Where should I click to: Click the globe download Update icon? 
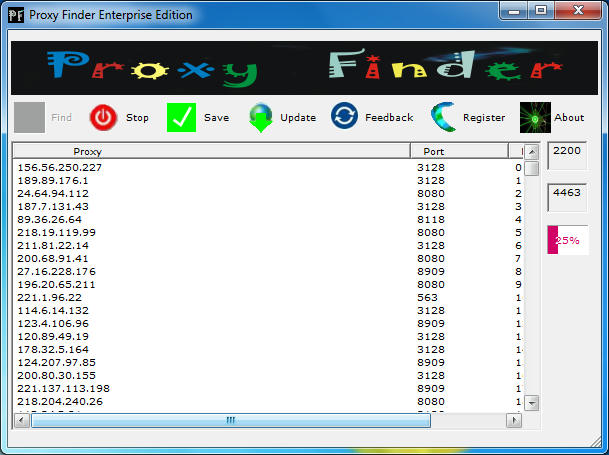coord(261,117)
